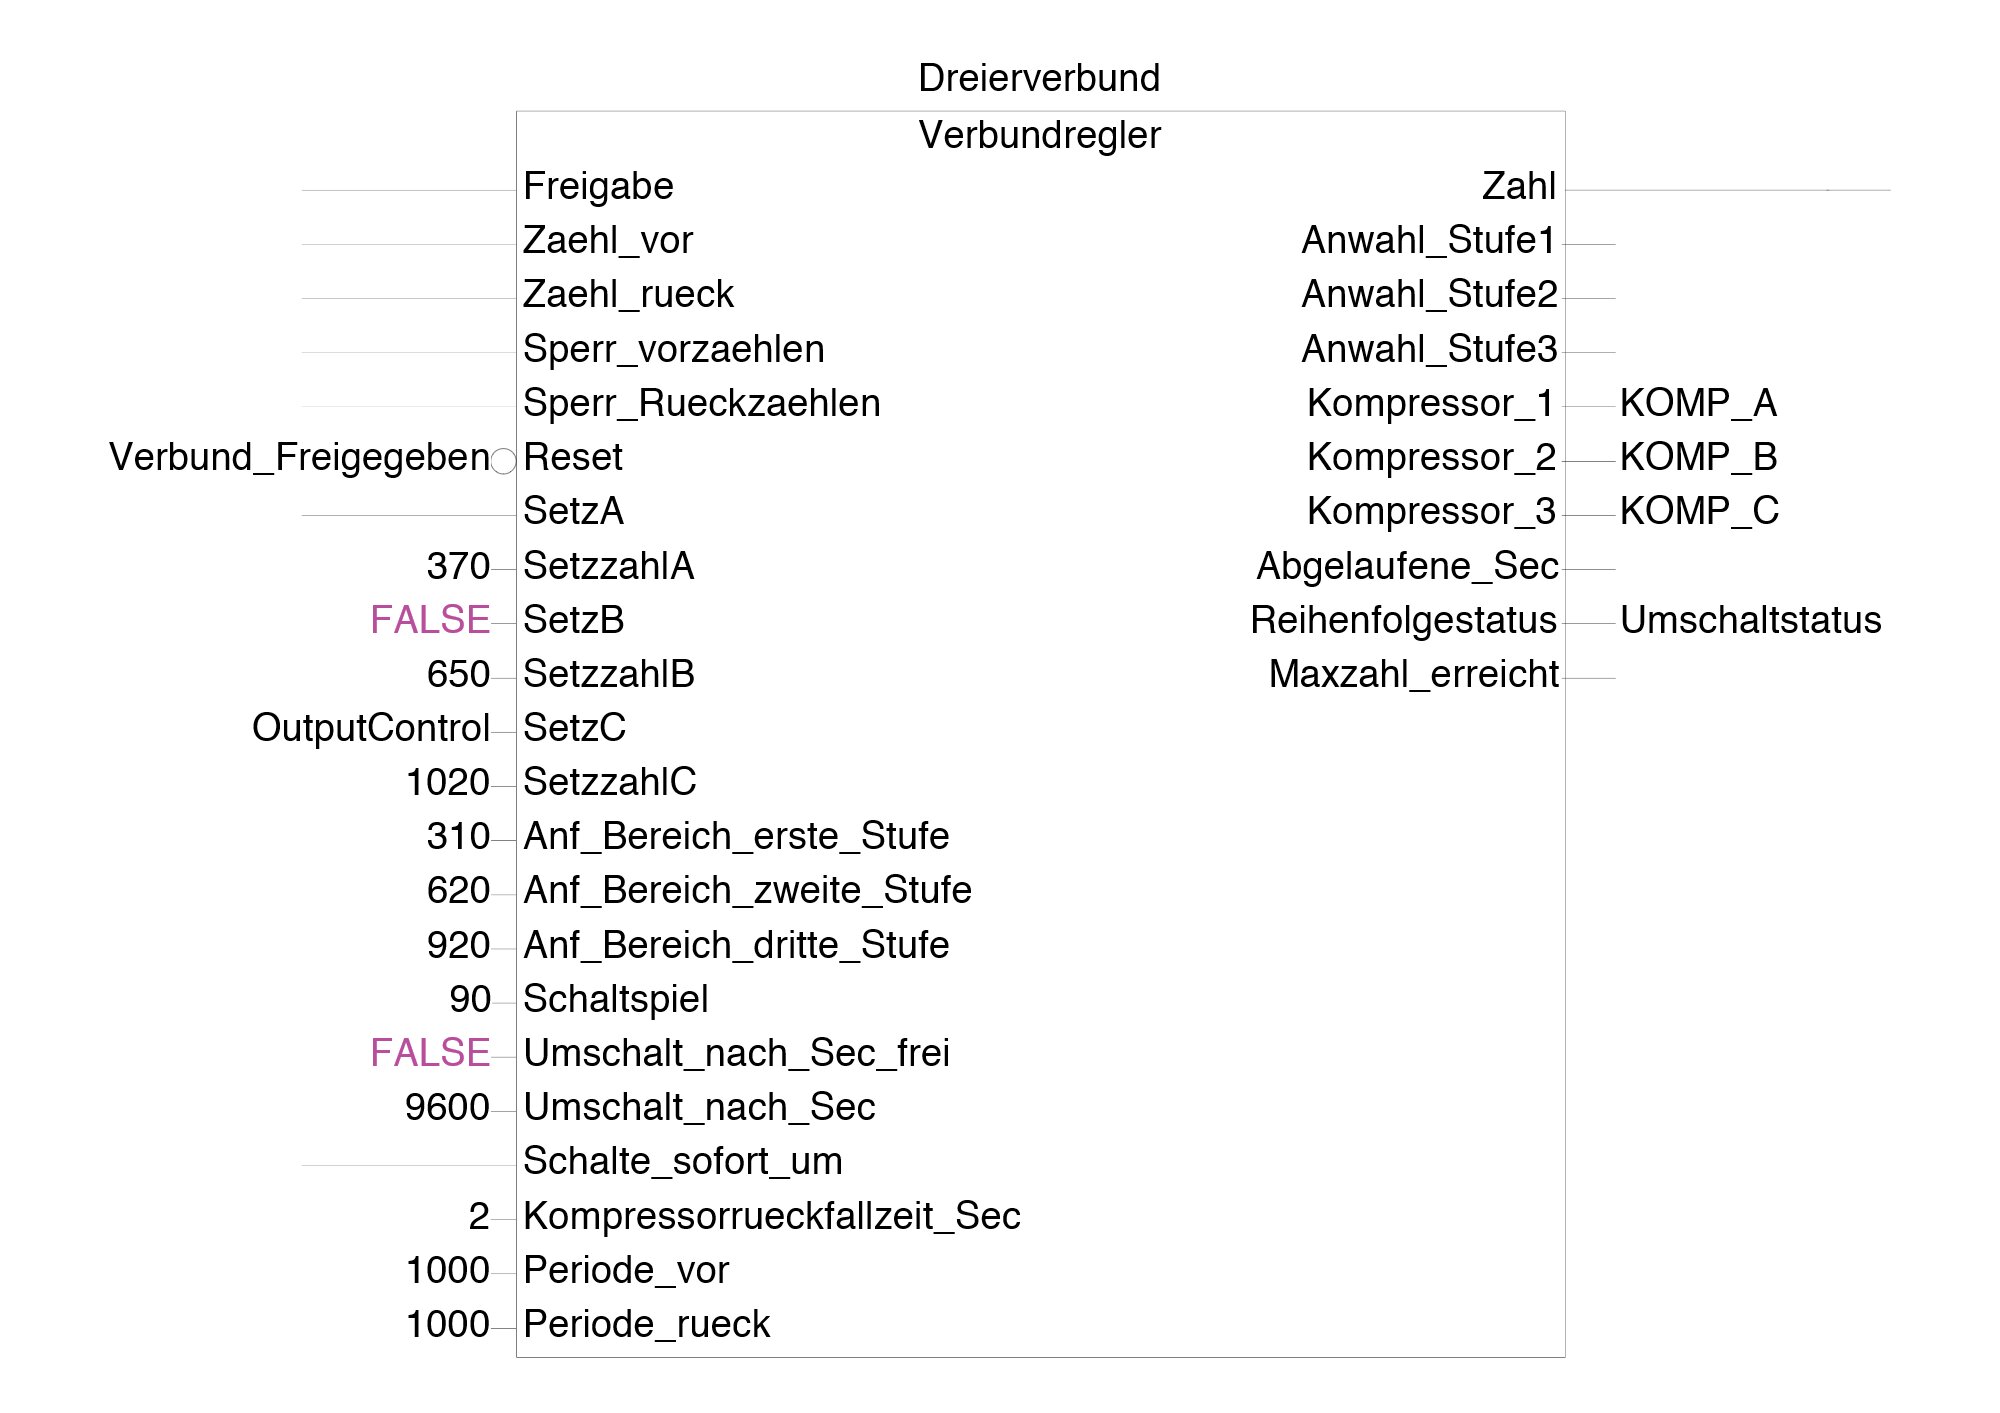Click the SetzzahlA value 370
Image resolution: width=2000 pixels, height=1413 pixels.
click(x=458, y=566)
